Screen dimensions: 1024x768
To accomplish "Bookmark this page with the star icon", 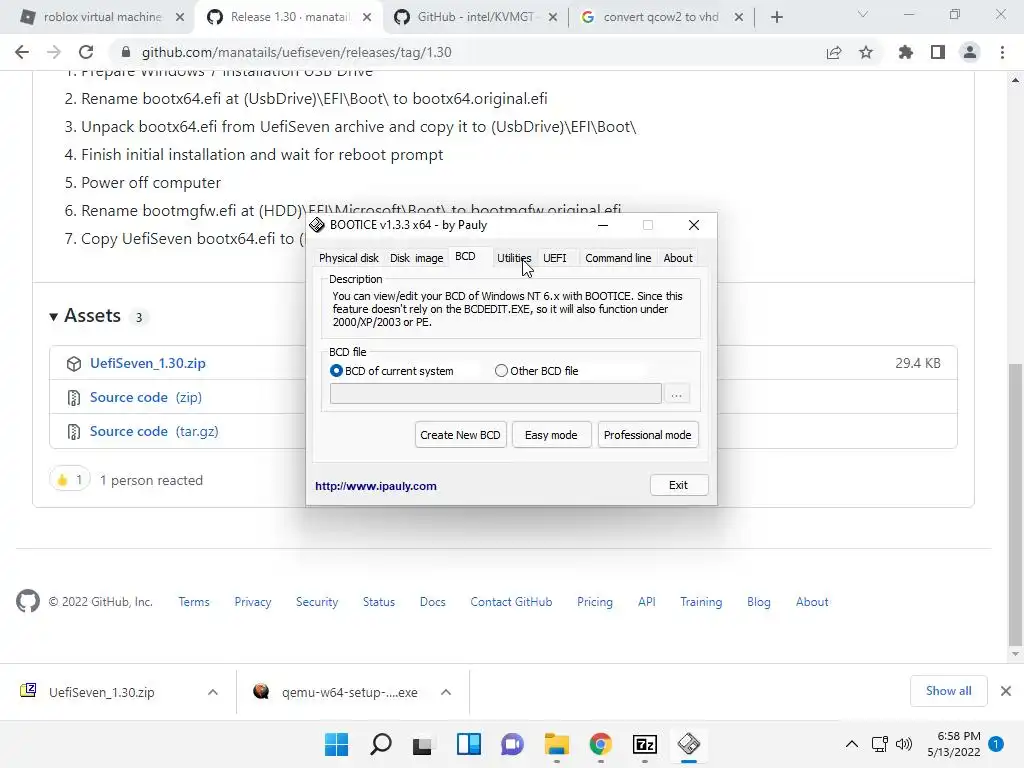I will [866, 52].
